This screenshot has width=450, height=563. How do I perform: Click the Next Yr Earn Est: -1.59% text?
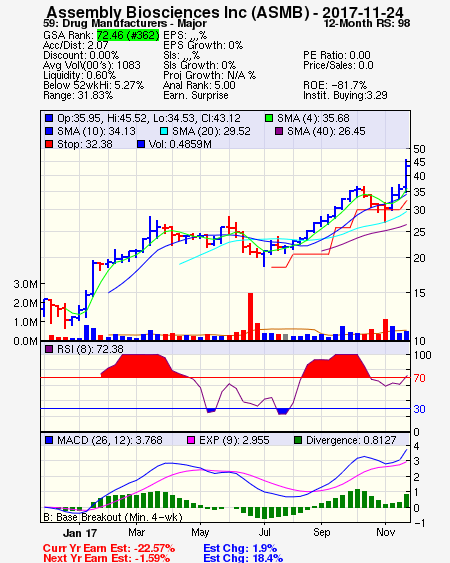pyautogui.click(x=106, y=558)
